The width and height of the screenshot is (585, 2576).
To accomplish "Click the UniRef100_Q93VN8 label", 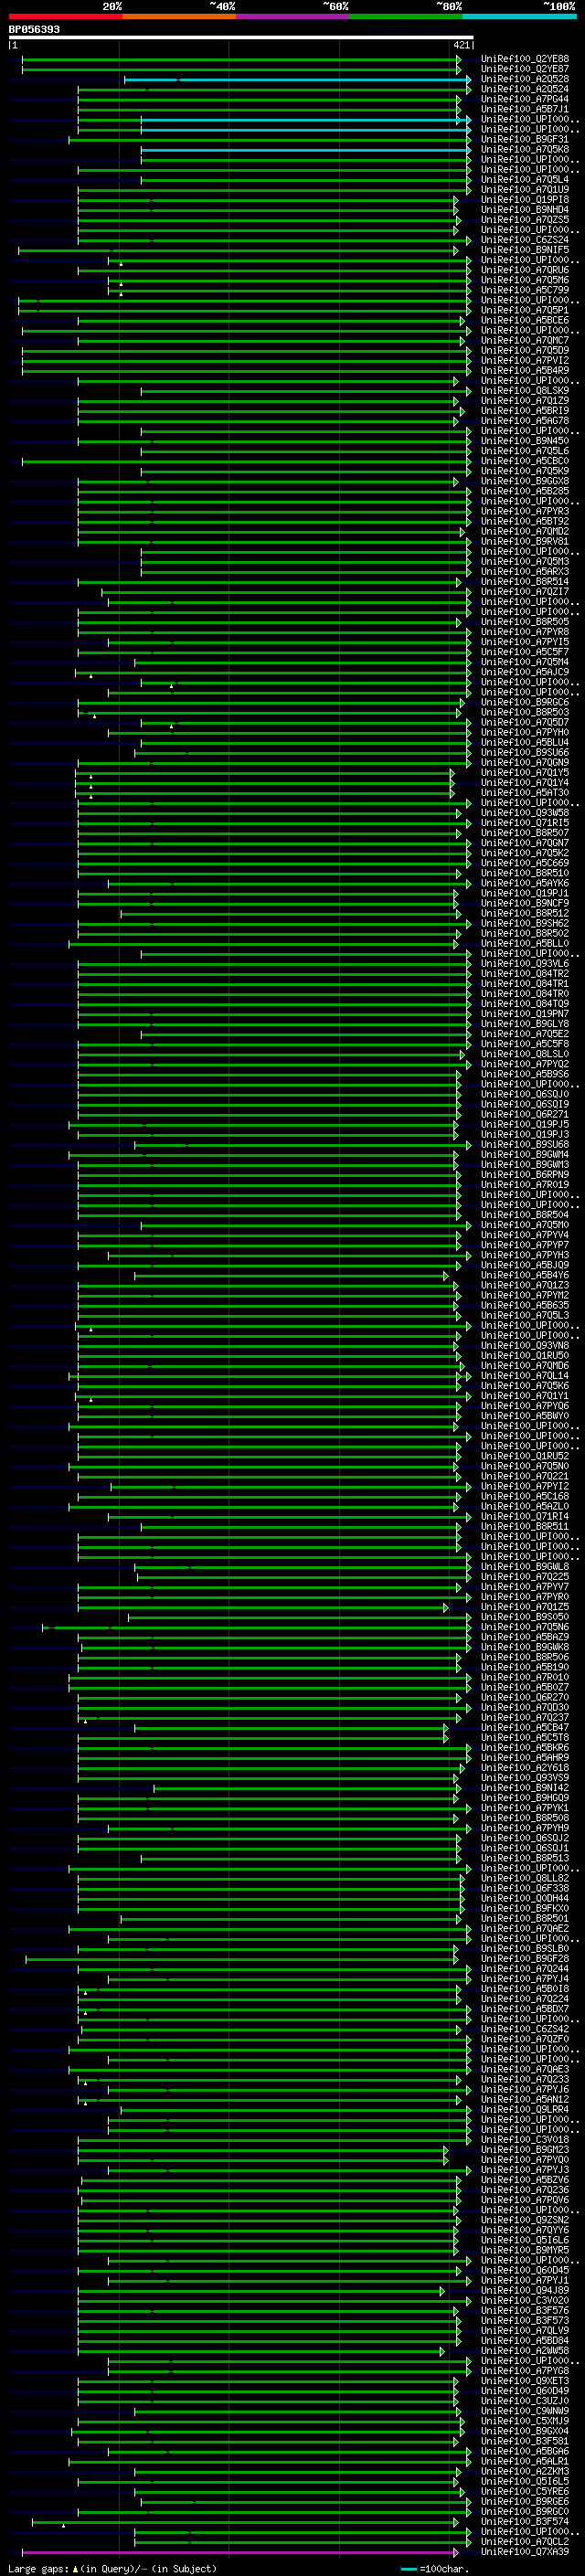I will (525, 1346).
